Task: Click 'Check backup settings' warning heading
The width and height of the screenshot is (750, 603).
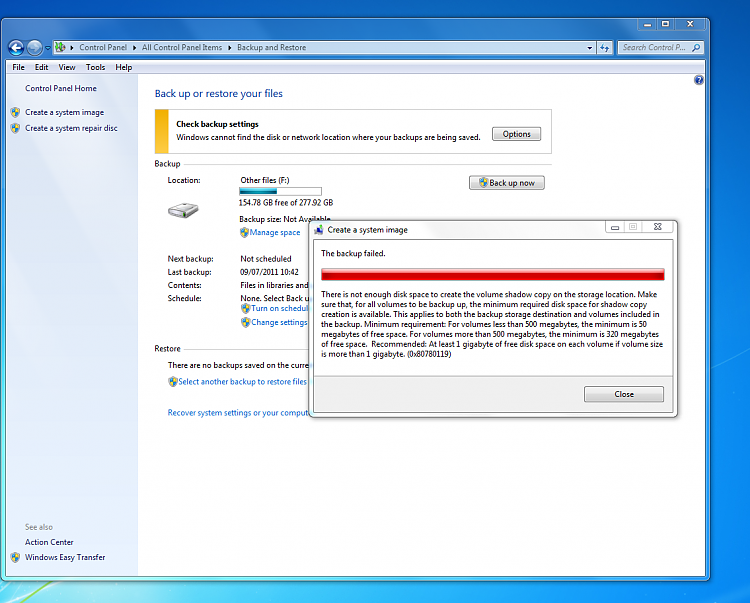Action: tap(217, 124)
